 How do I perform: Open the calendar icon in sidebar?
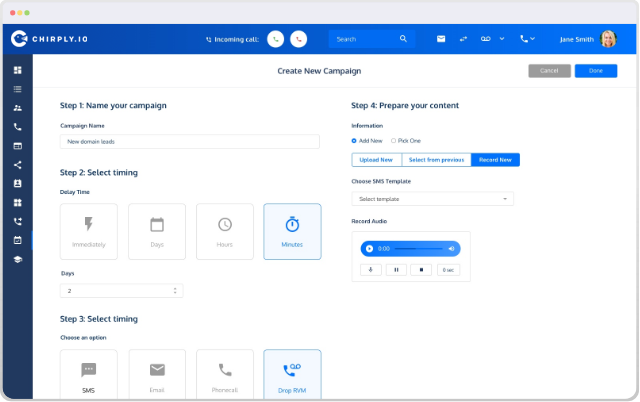[x=18, y=240]
